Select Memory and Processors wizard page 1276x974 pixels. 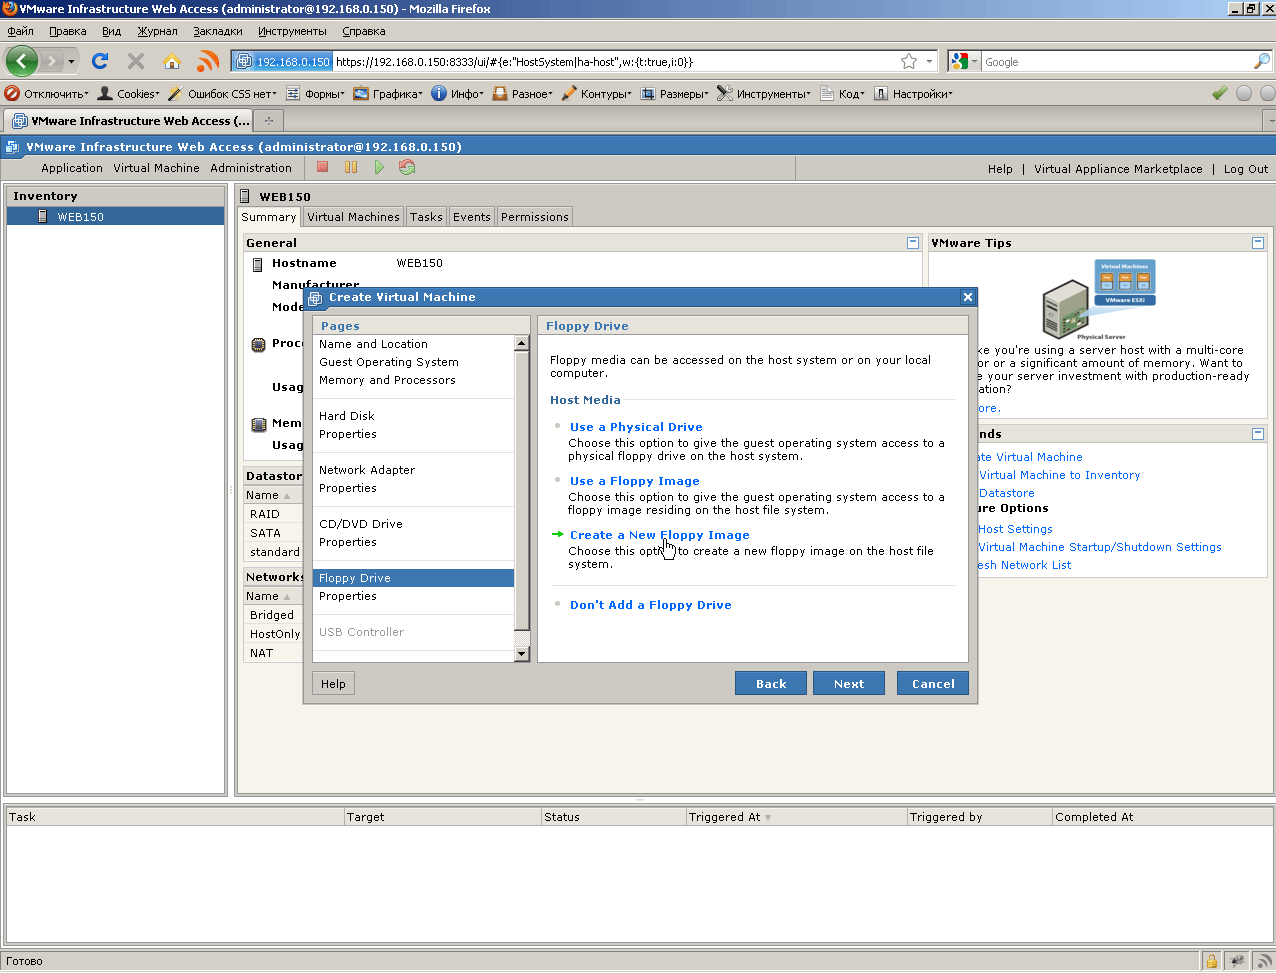(387, 380)
